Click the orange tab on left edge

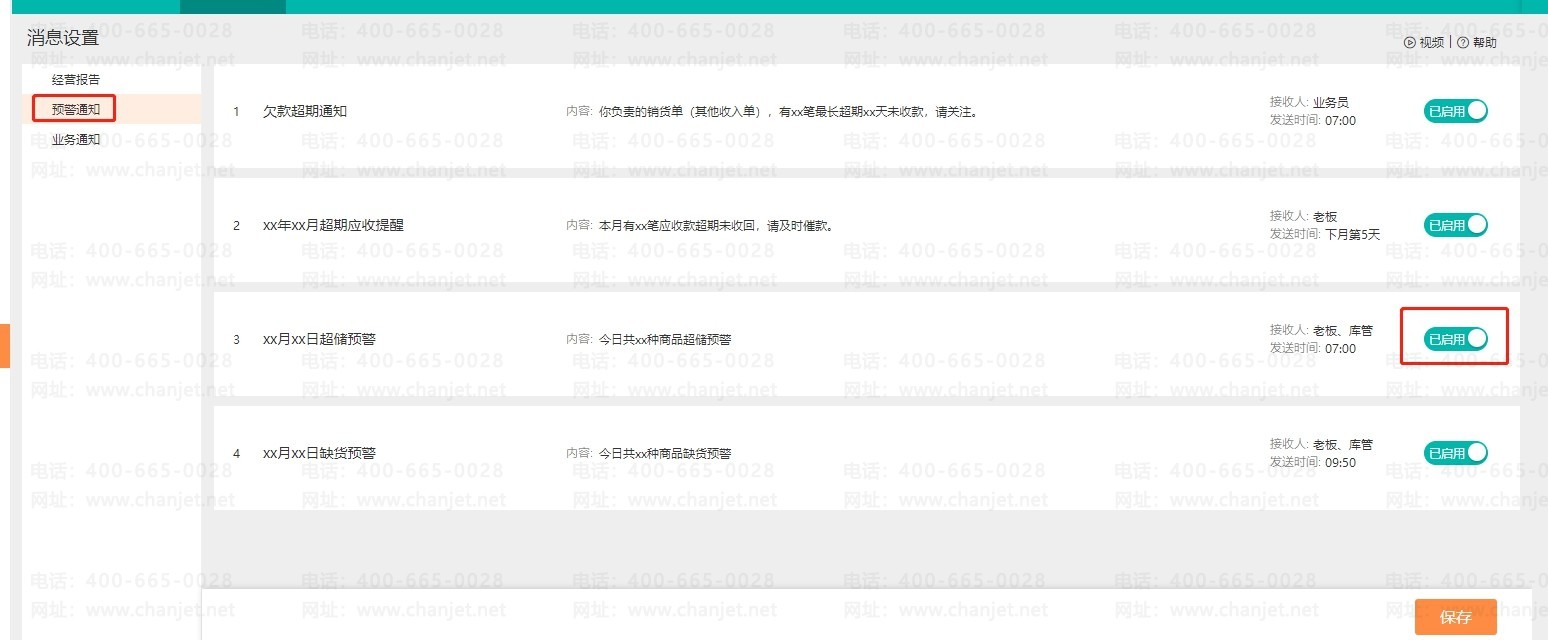(x=5, y=345)
